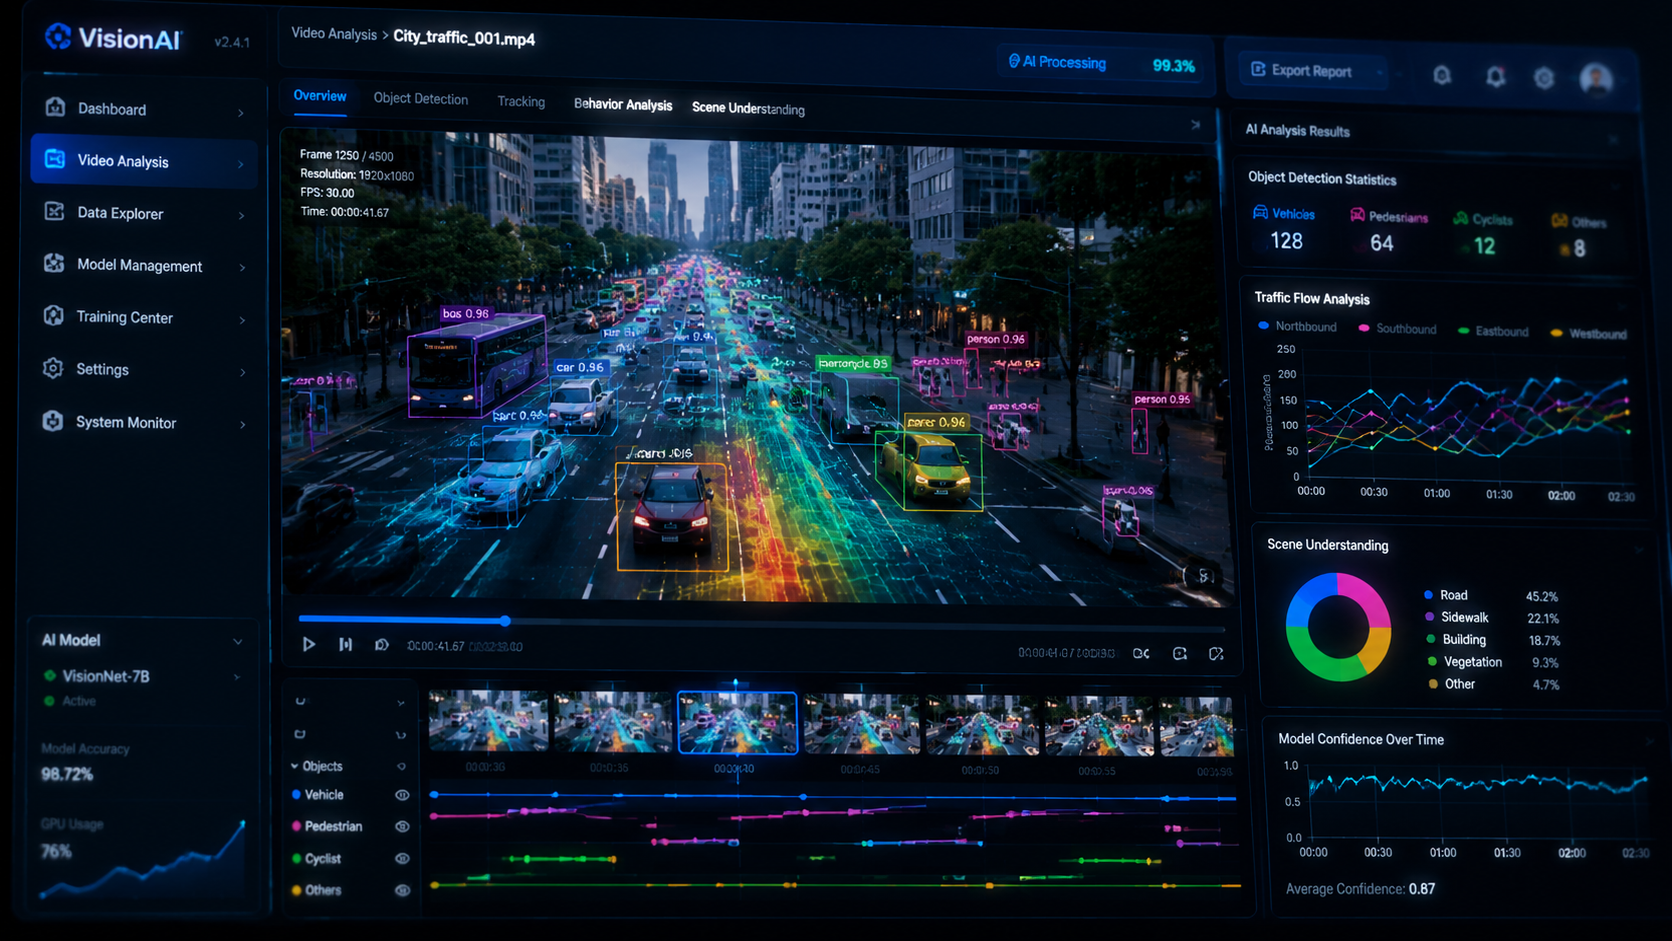
Task: Open the VisionNet-7B model dropdown
Action: point(237,677)
